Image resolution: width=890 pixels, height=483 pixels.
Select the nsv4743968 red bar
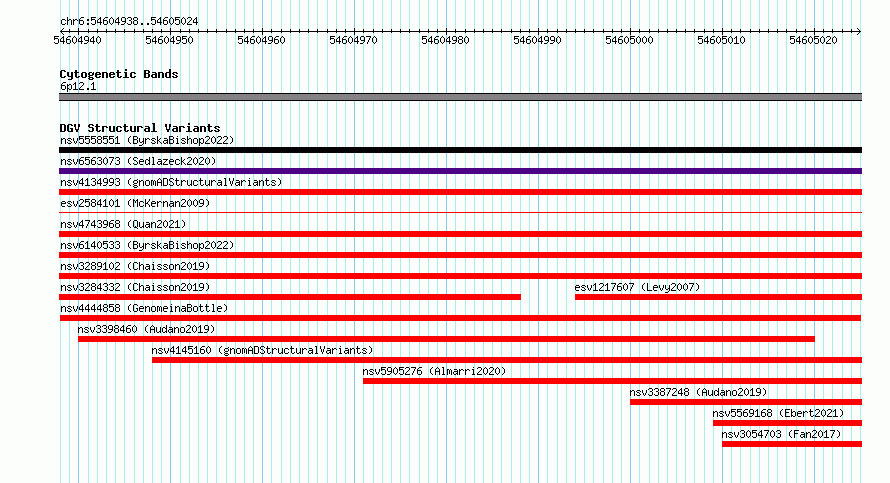tap(460, 234)
